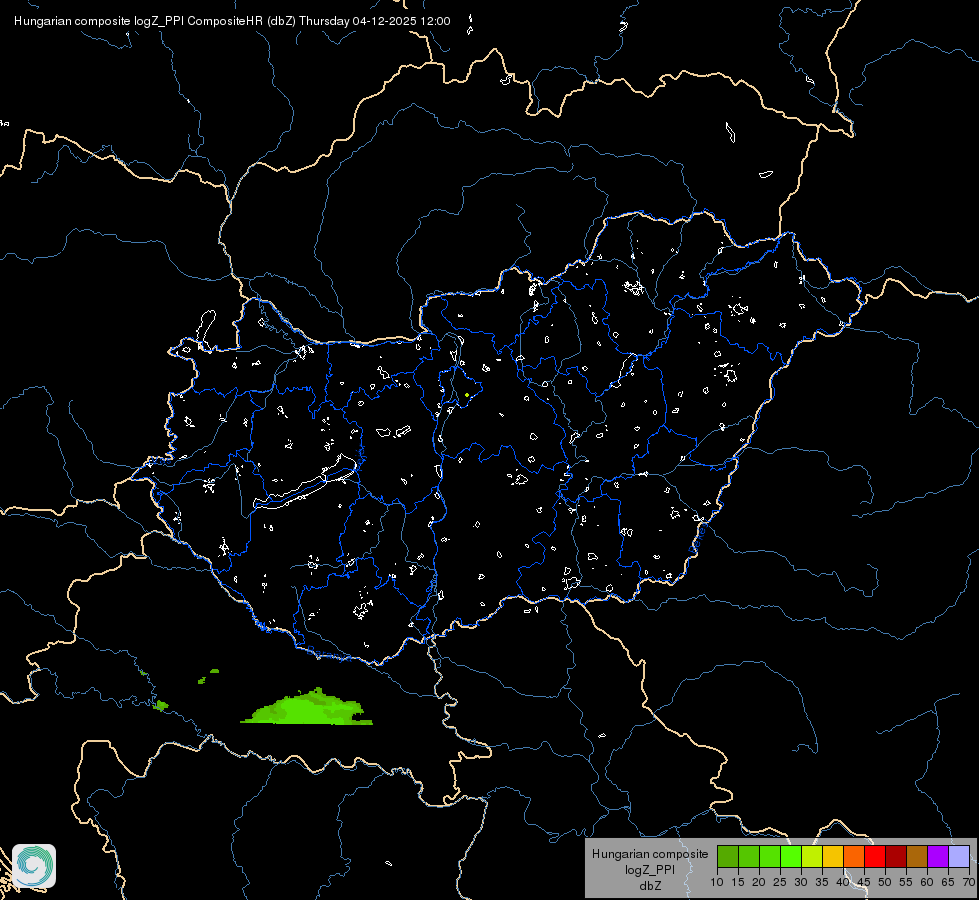
Task: Click the 50–55 dBZ dark red swatch
Action: (x=896, y=856)
